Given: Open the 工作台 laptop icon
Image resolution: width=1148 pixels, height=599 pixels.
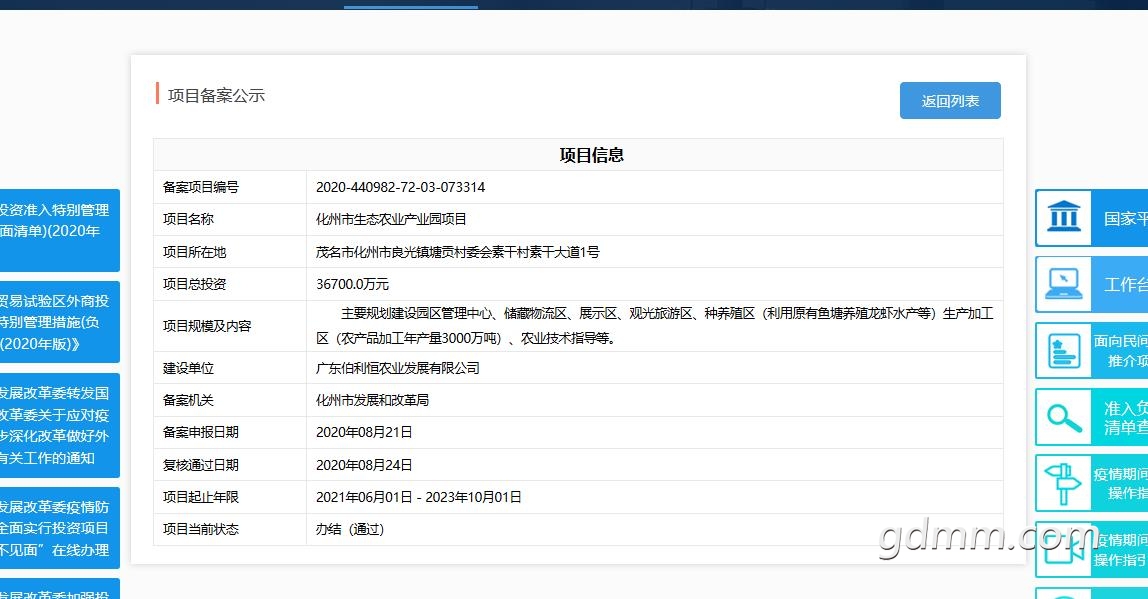Looking at the screenshot, I should click(1064, 284).
